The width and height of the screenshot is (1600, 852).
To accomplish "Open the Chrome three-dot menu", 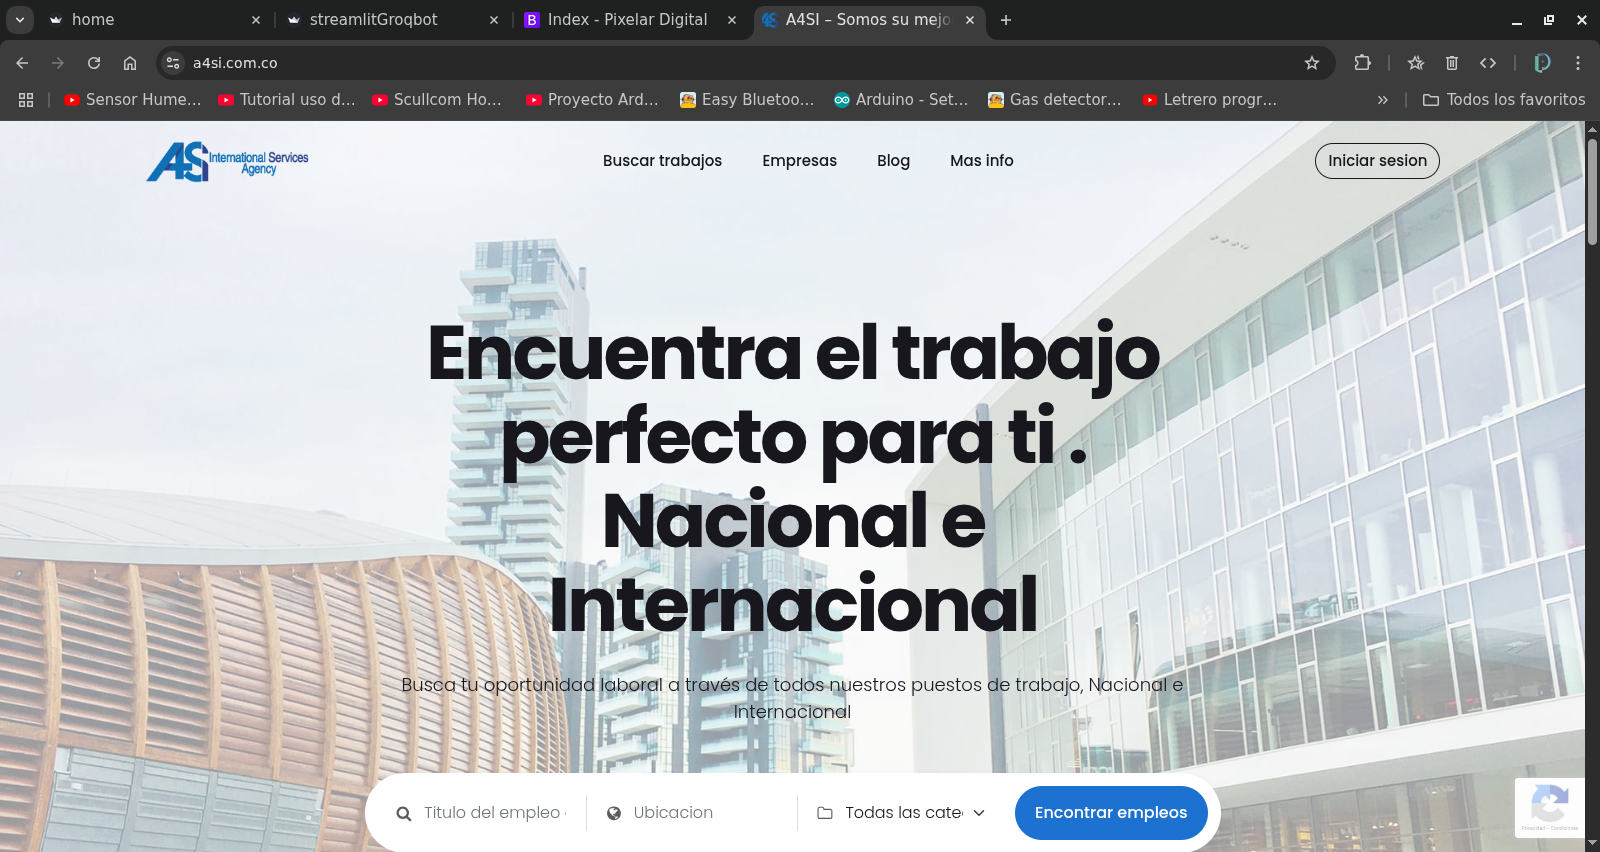I will [1578, 63].
